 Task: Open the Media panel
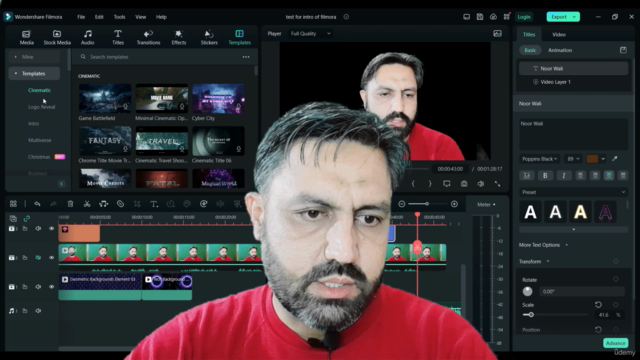(x=27, y=37)
